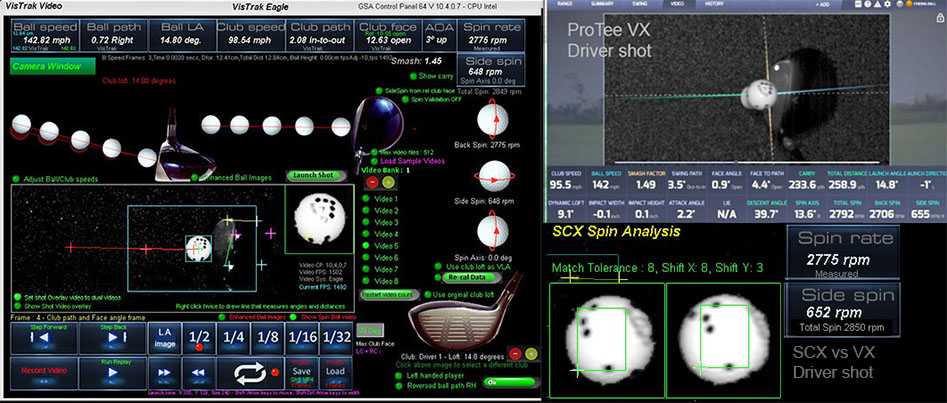Set playback speed to 1/4
947x403 pixels.
[x=233, y=338]
